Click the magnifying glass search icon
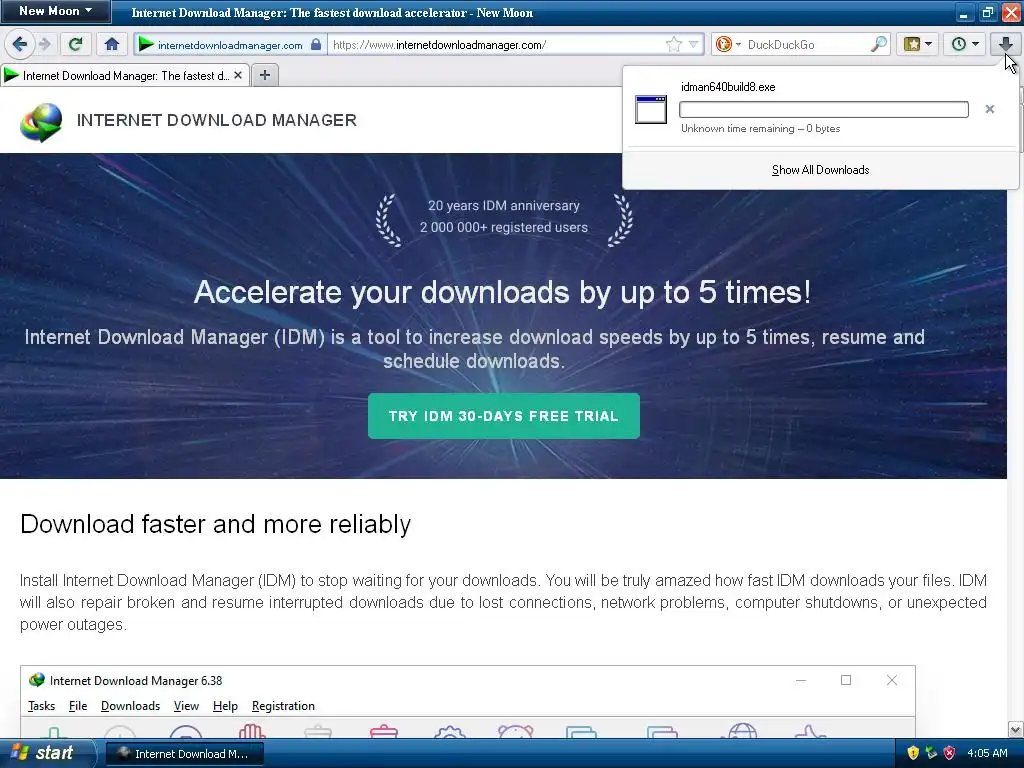This screenshot has height=768, width=1024. [x=879, y=44]
